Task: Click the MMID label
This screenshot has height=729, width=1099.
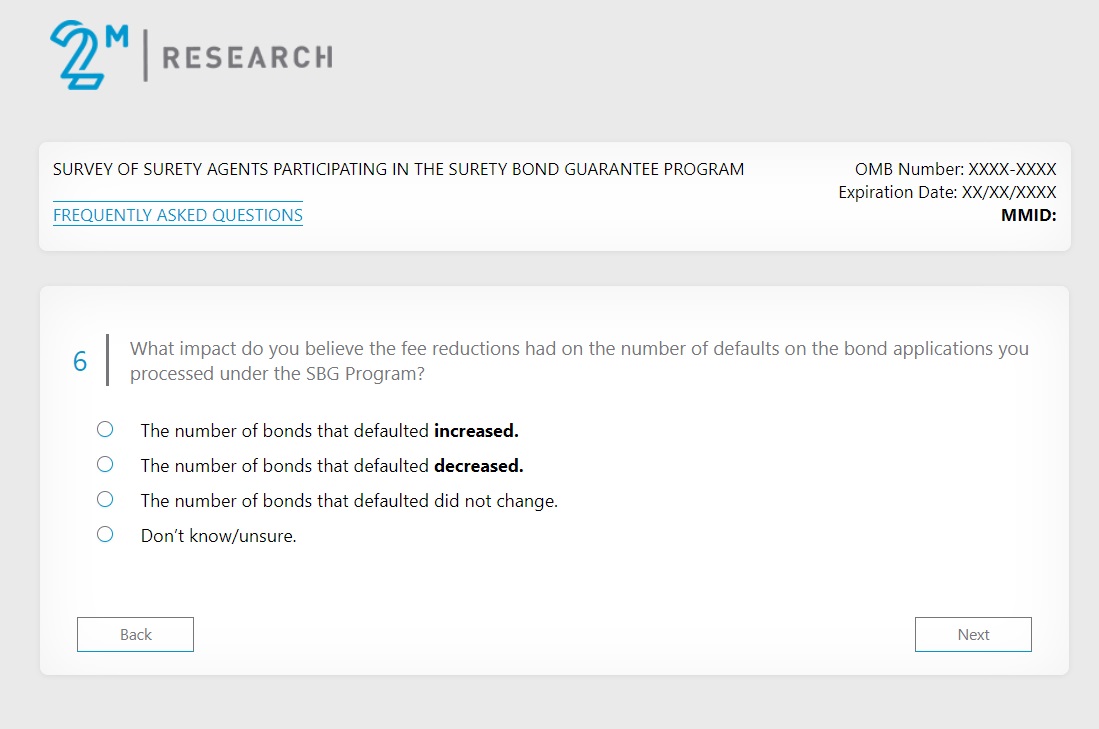Action: 1028,214
